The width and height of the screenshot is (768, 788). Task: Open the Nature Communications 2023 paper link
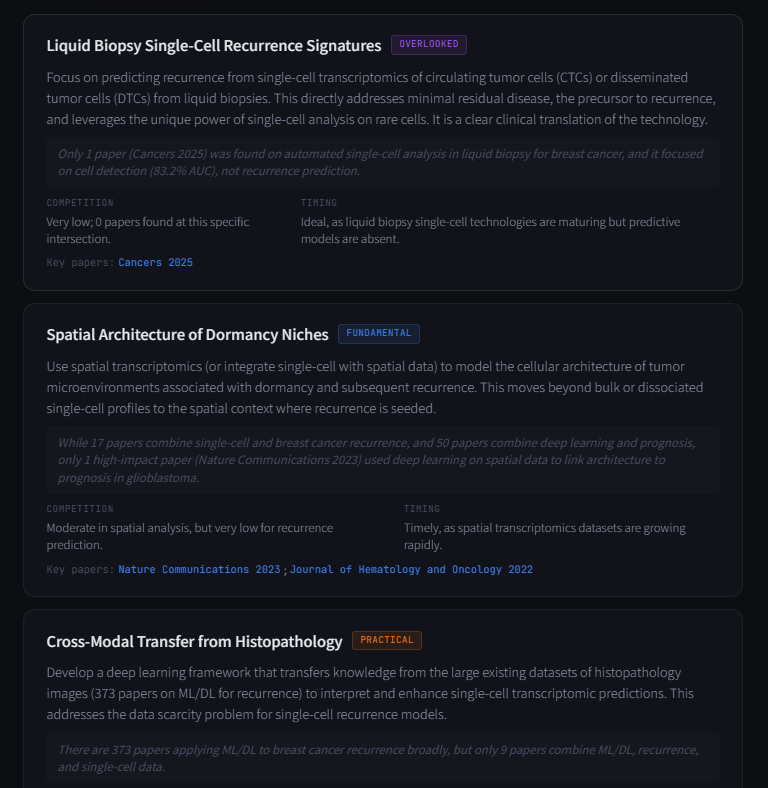coord(199,569)
